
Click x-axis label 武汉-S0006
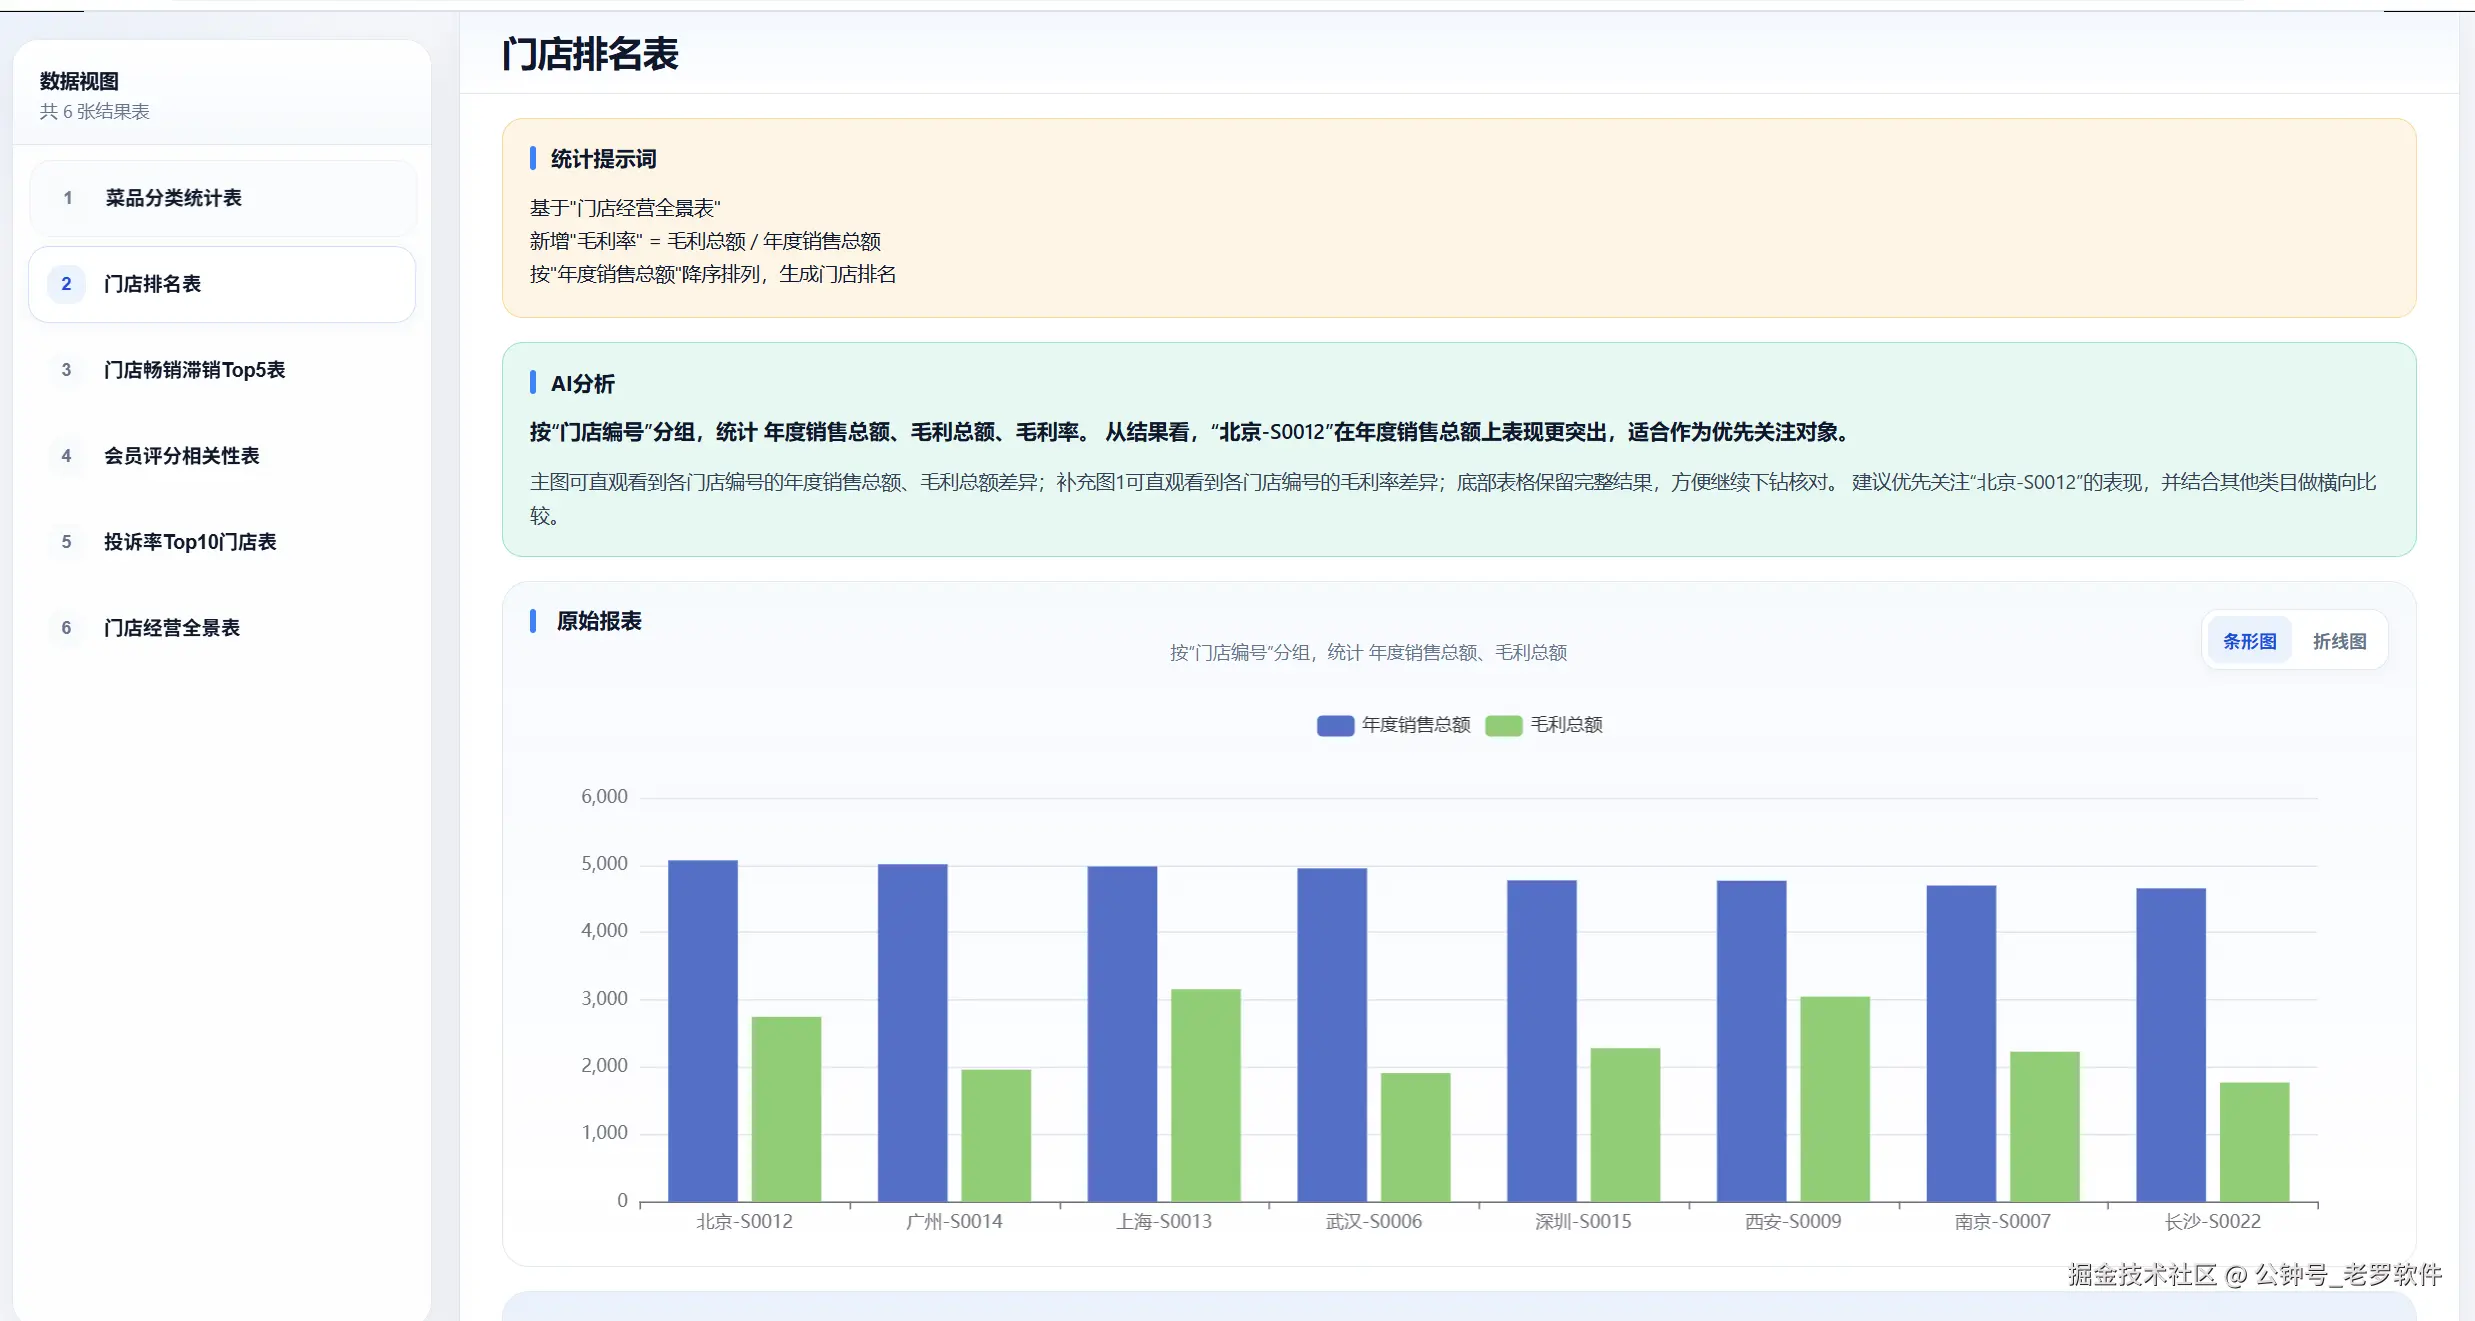click(x=1374, y=1221)
